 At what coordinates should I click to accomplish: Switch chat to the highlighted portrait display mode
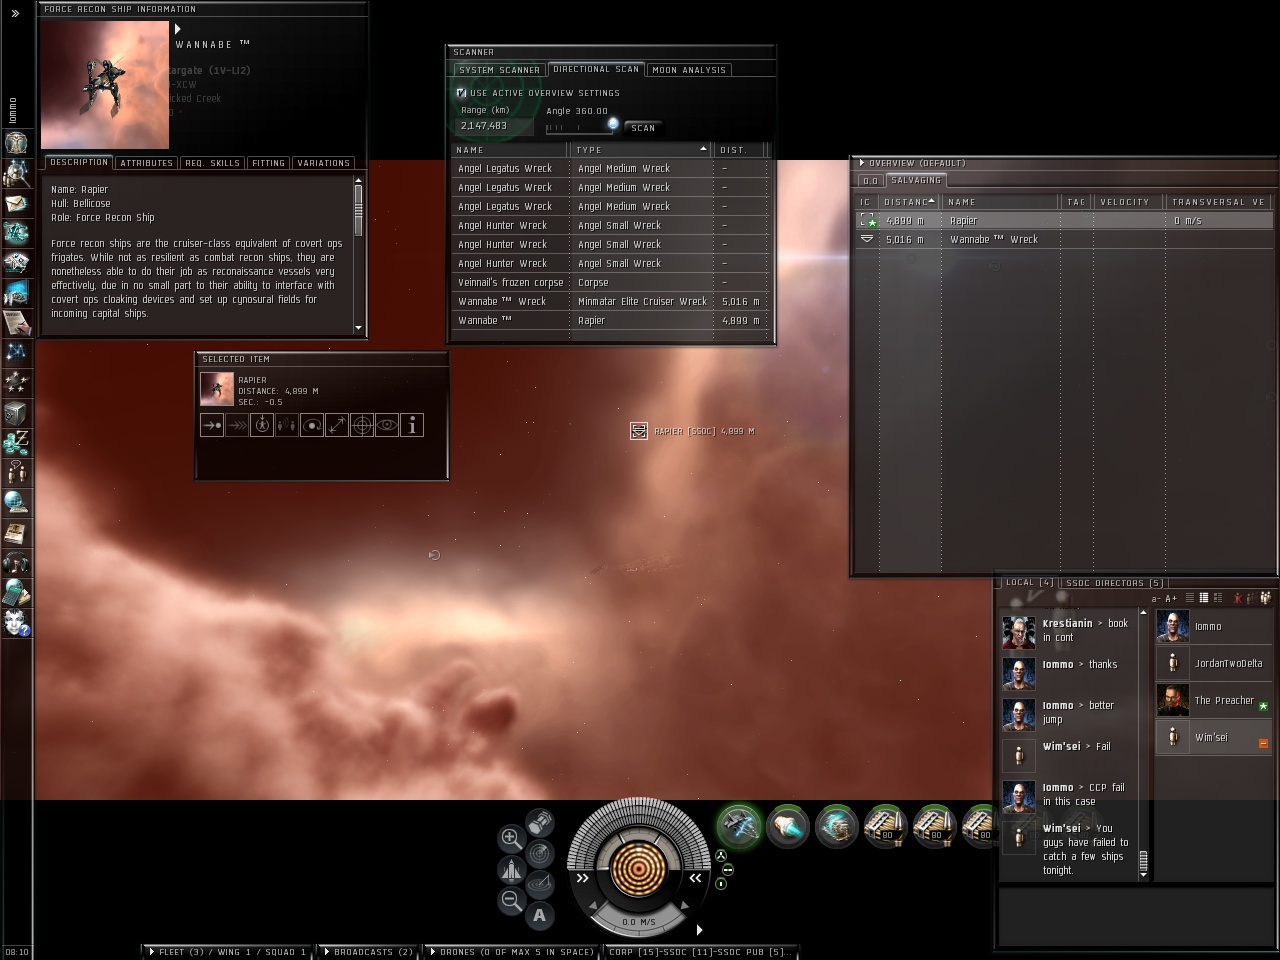[x=1204, y=598]
